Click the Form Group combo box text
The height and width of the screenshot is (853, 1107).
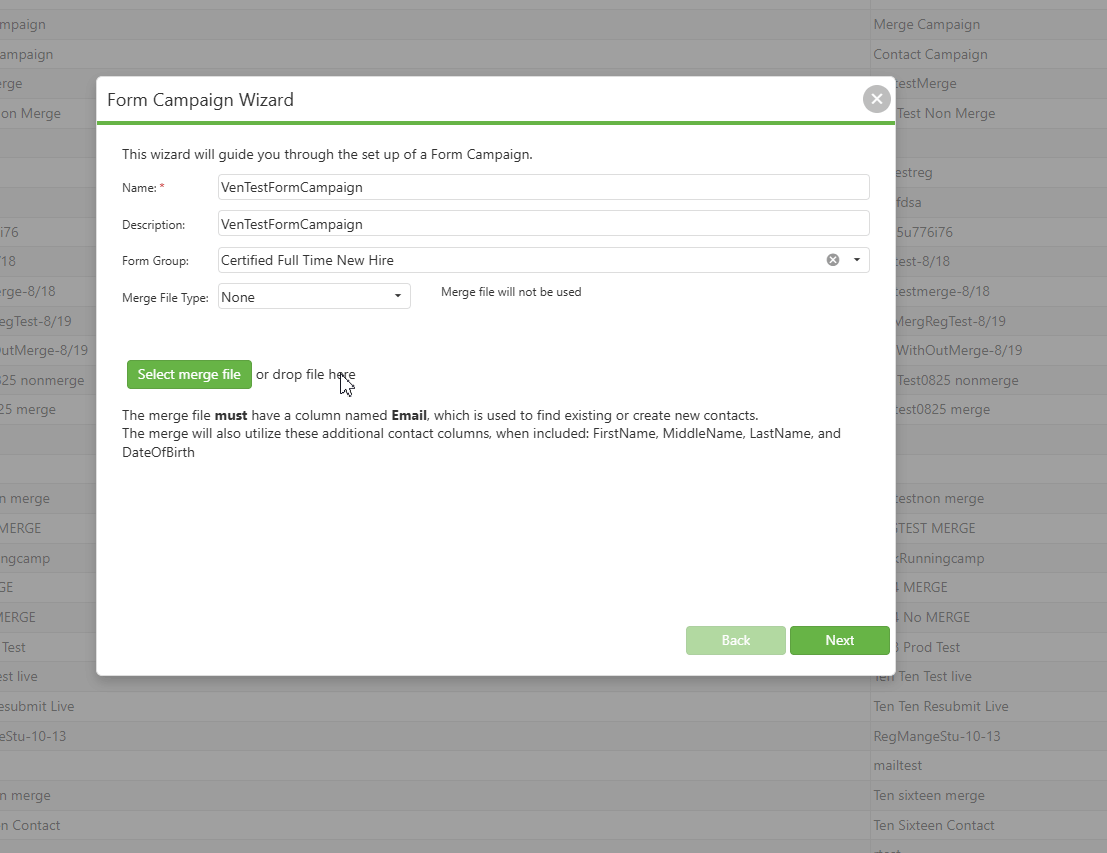point(307,260)
